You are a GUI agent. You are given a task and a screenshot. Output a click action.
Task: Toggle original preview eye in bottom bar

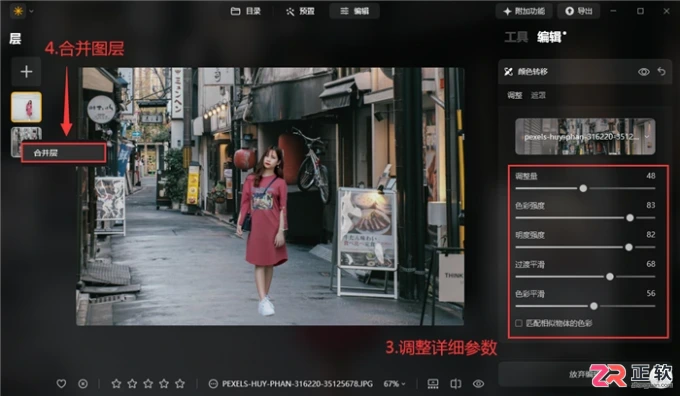click(x=478, y=384)
